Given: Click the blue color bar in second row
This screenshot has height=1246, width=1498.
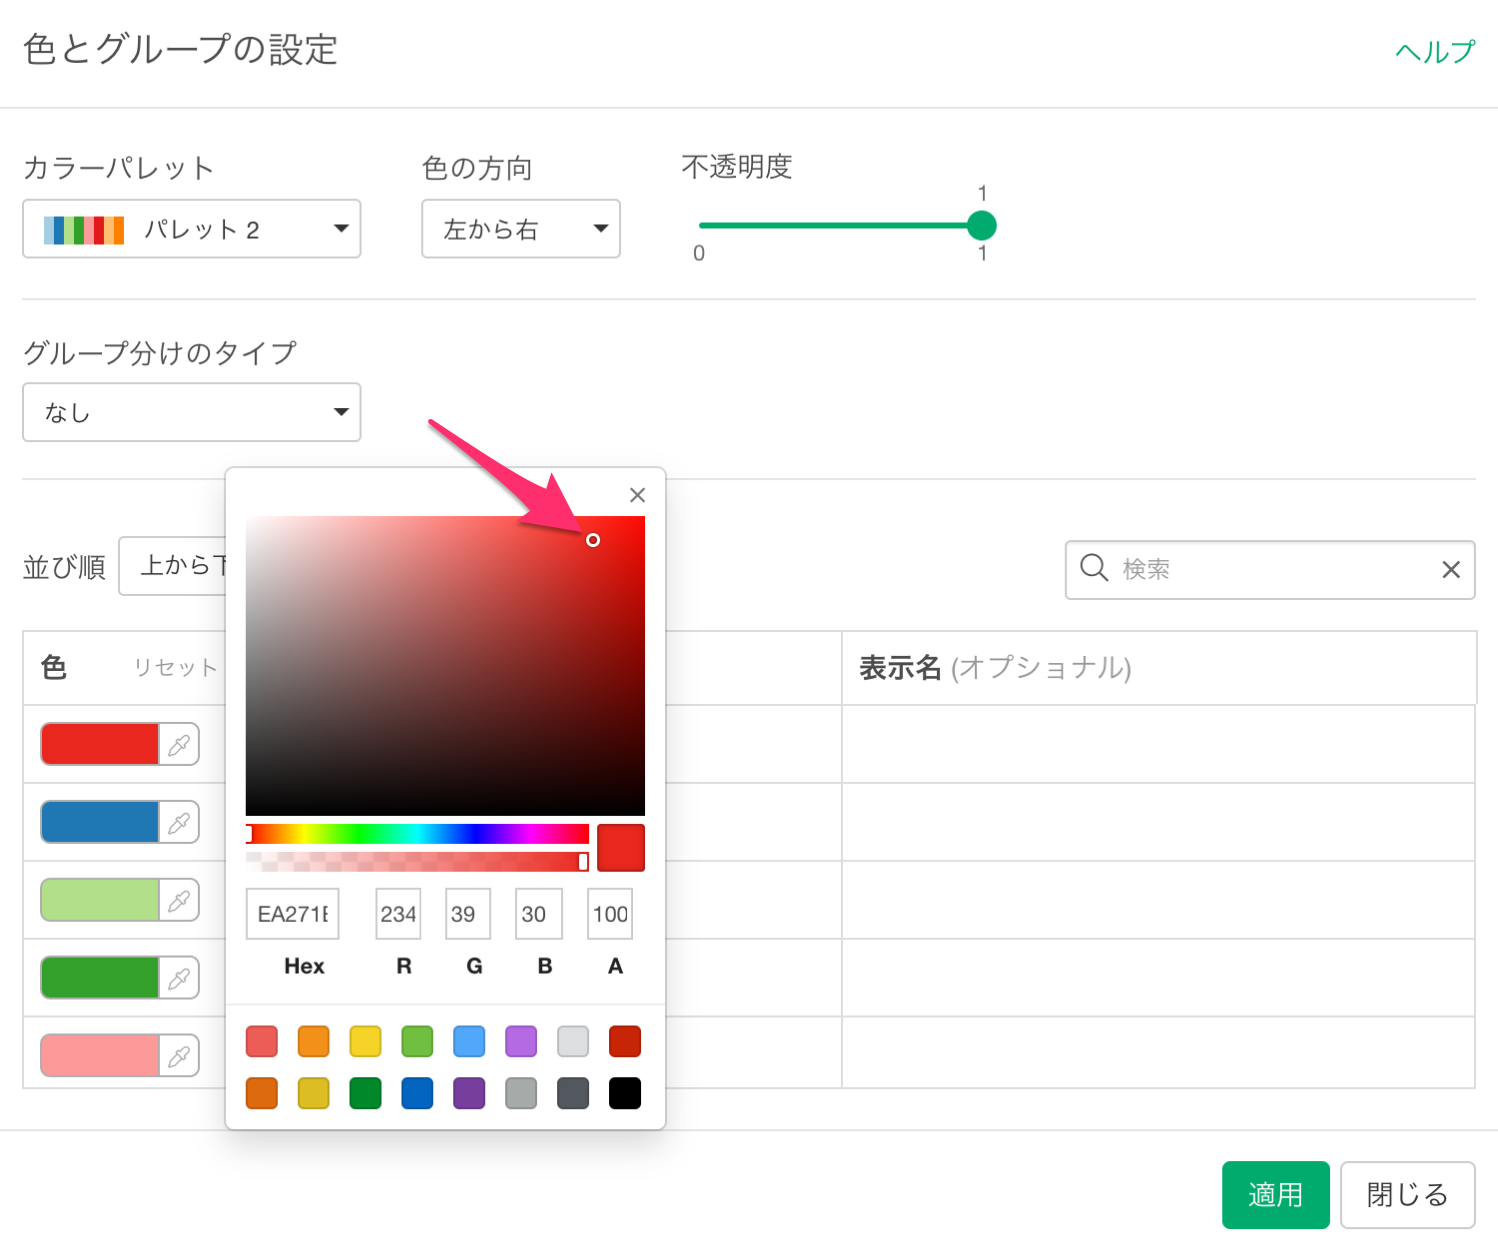Looking at the screenshot, I should (x=100, y=823).
